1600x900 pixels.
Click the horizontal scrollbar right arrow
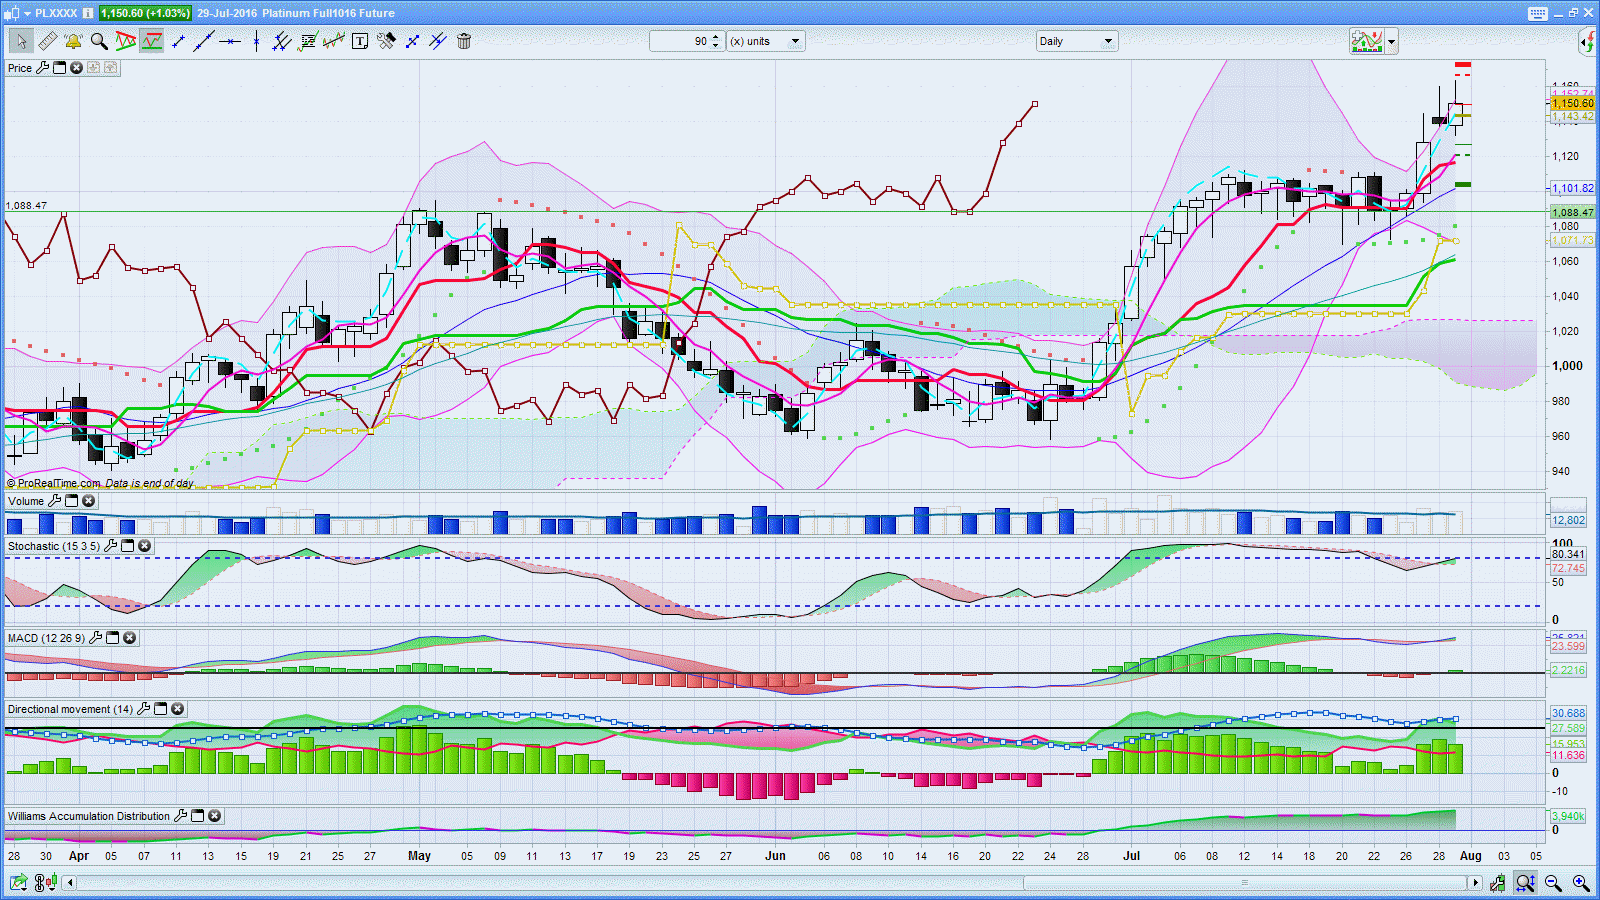pos(1475,882)
